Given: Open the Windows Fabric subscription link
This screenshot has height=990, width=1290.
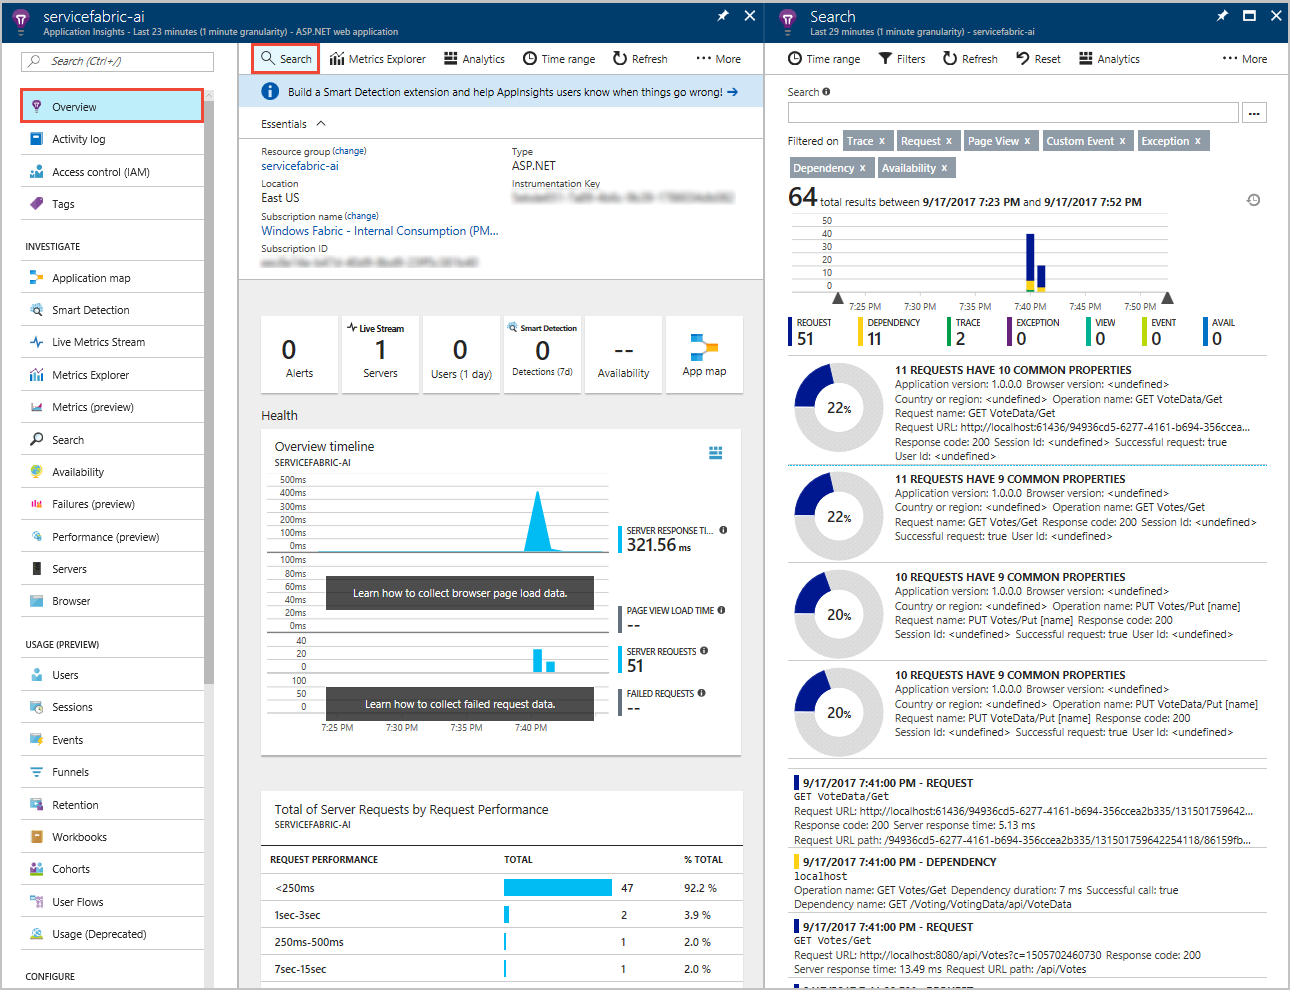Looking at the screenshot, I should (380, 231).
